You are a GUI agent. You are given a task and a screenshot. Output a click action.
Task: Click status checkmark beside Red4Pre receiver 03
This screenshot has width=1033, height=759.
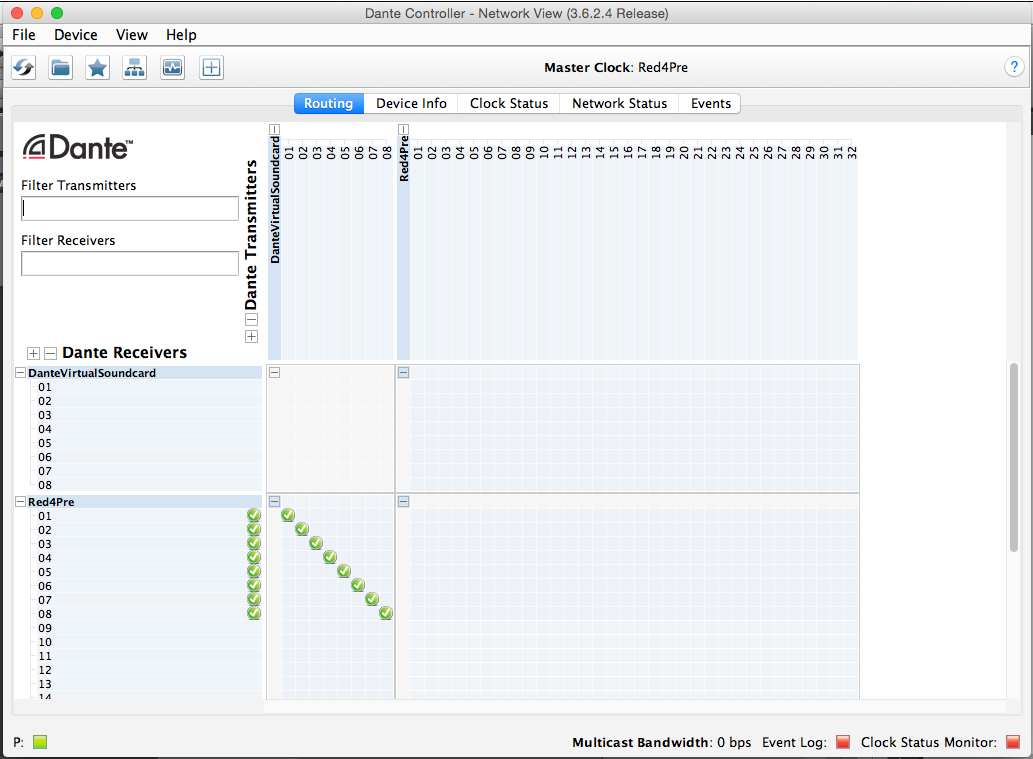point(254,544)
